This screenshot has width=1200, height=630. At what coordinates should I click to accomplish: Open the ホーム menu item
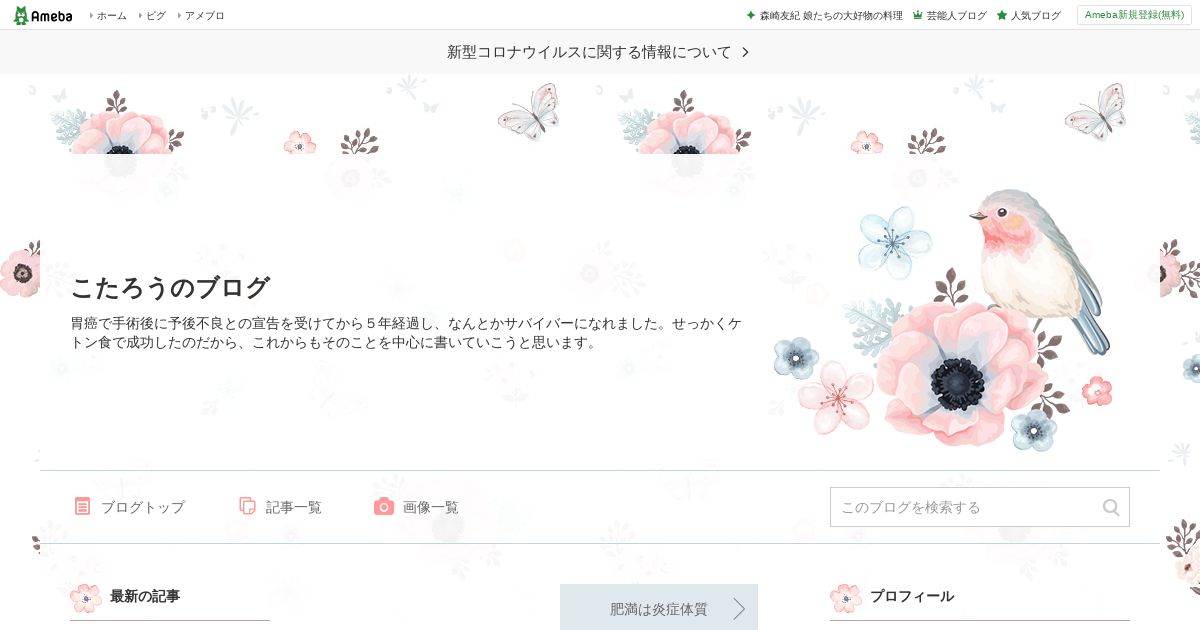108,15
